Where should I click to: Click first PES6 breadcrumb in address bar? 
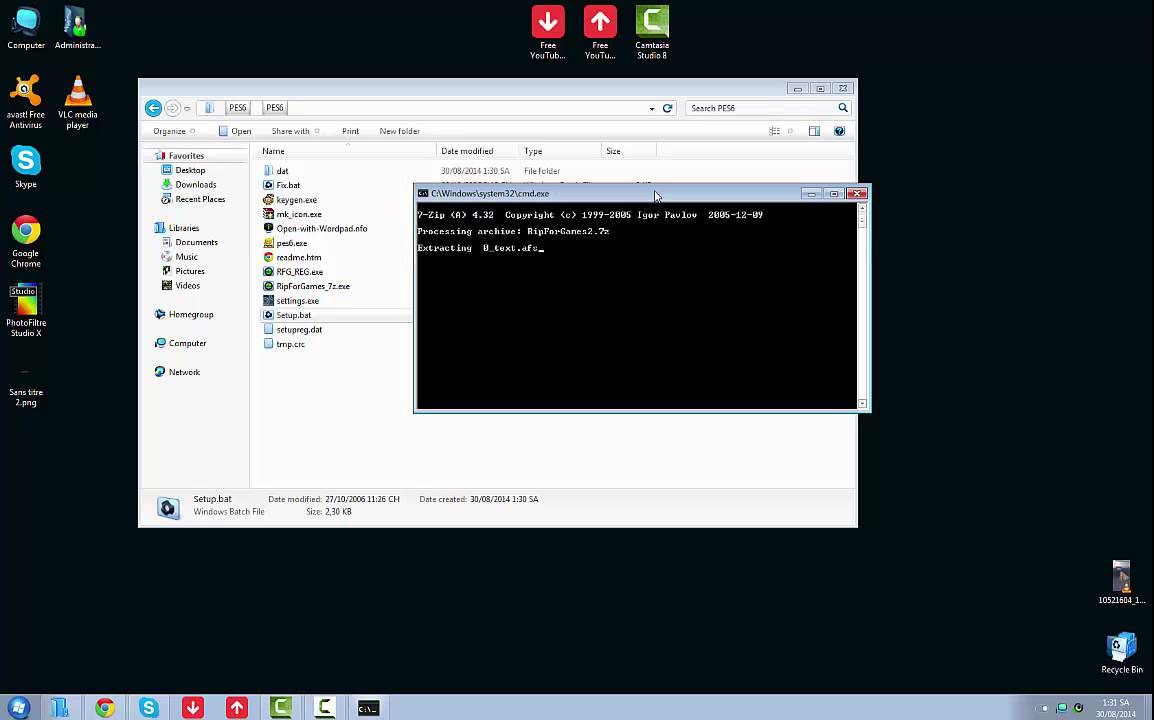(x=238, y=108)
